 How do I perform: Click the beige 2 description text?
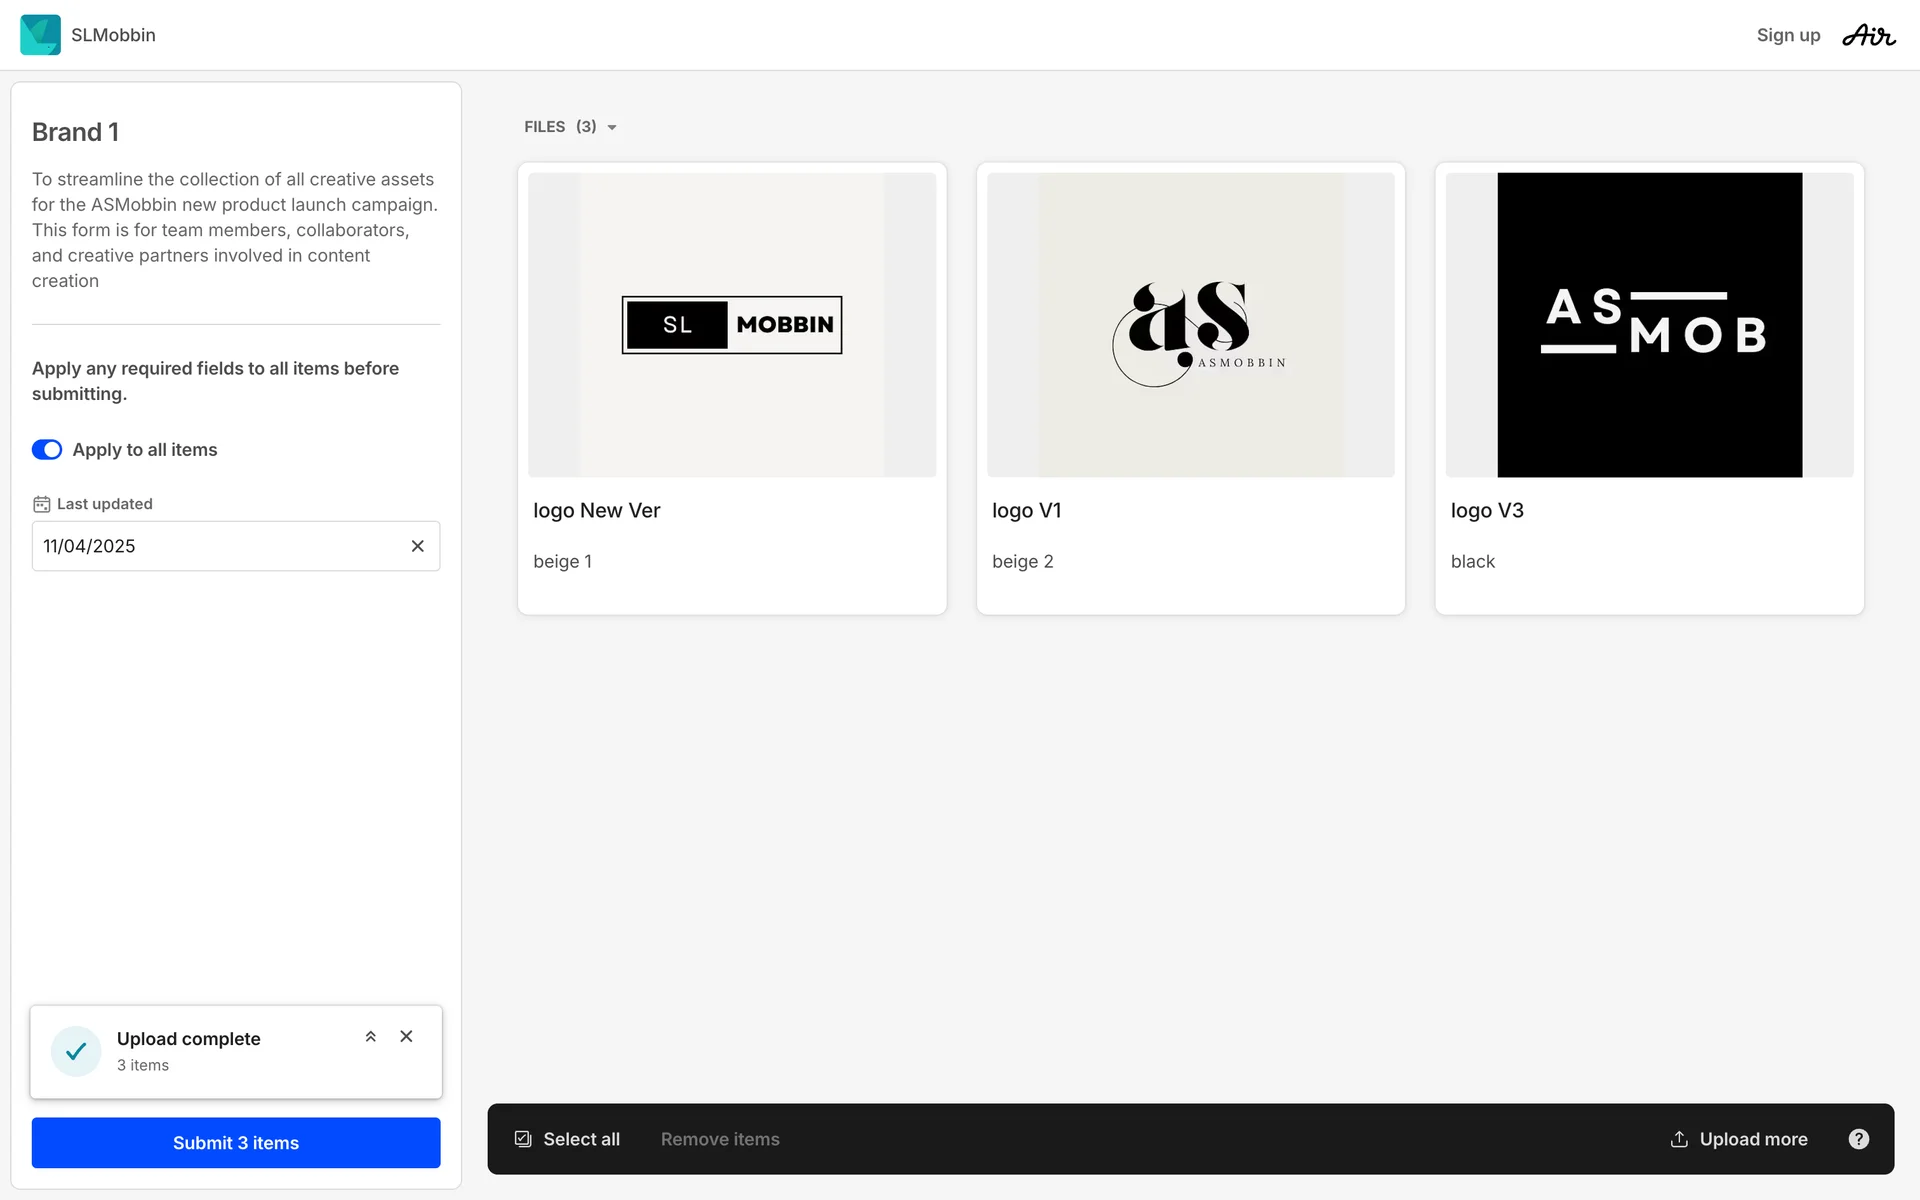[1022, 562]
